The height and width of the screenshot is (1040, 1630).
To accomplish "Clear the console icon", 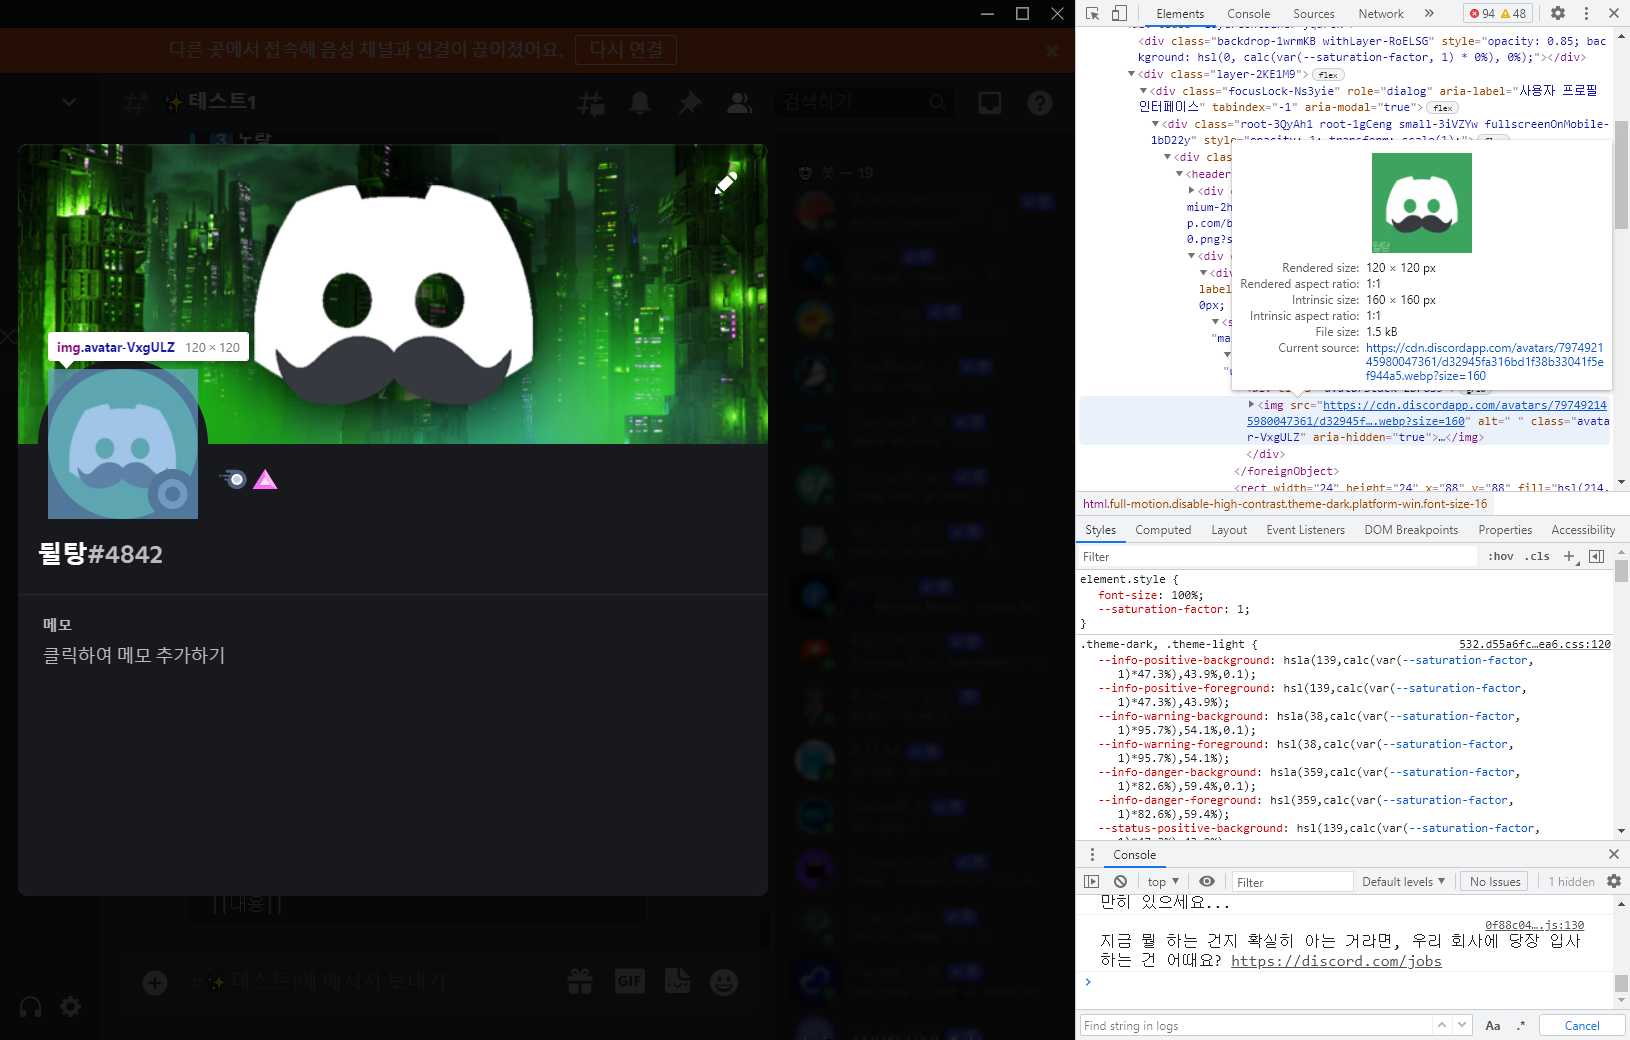I will point(1120,881).
